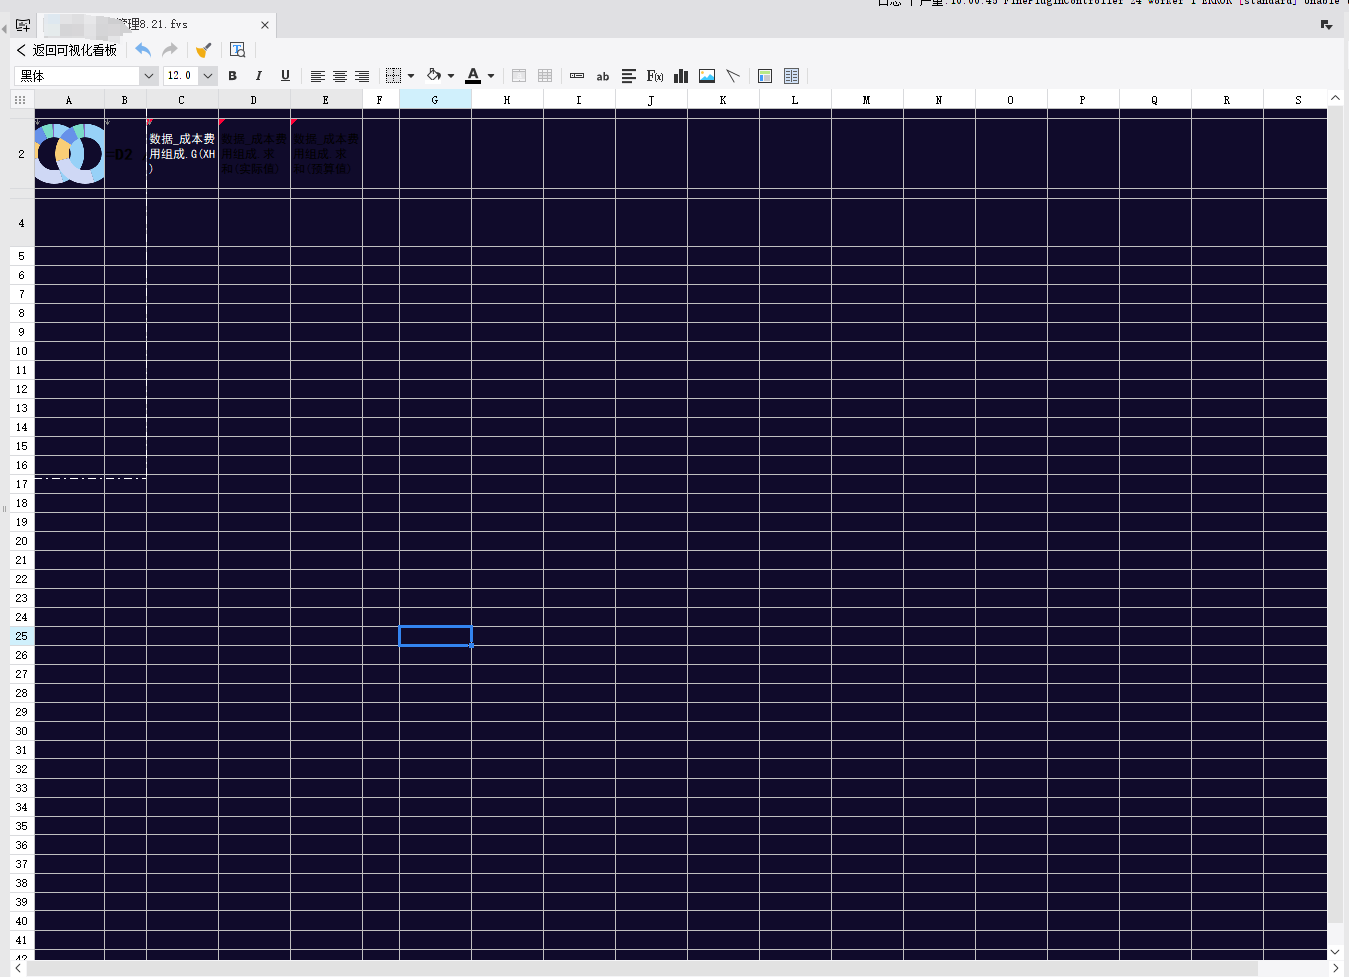
Task: Close the 8.21.fvs tab
Action: tap(265, 25)
